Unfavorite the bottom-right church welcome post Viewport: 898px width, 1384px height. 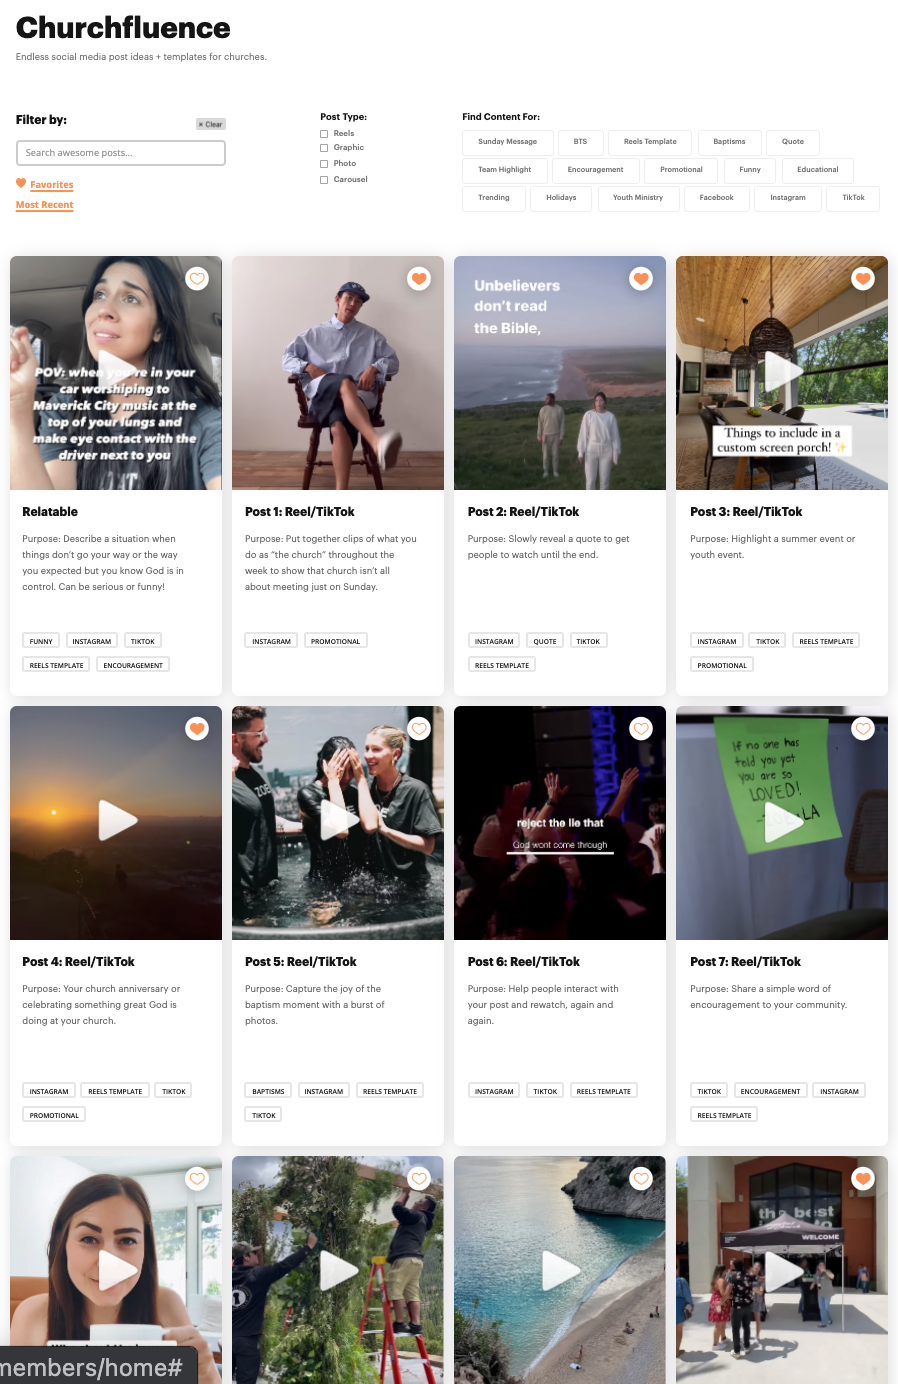click(862, 1179)
